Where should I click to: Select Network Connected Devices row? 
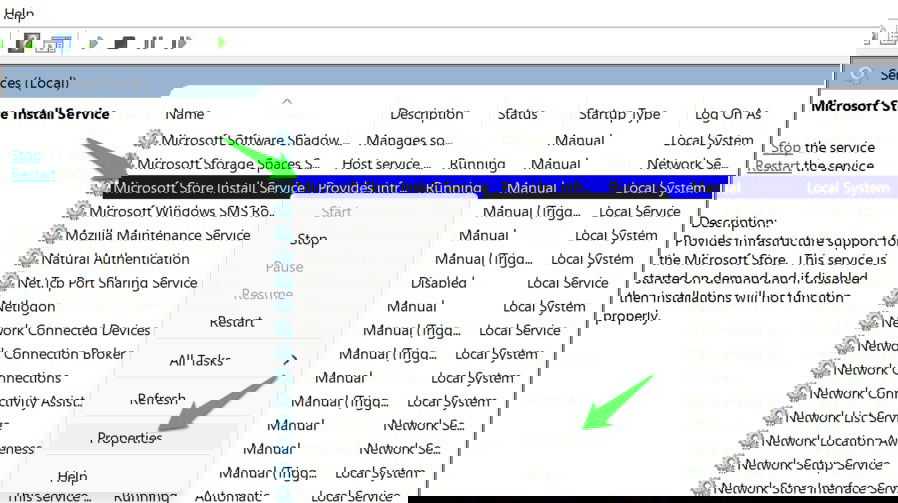281,331
